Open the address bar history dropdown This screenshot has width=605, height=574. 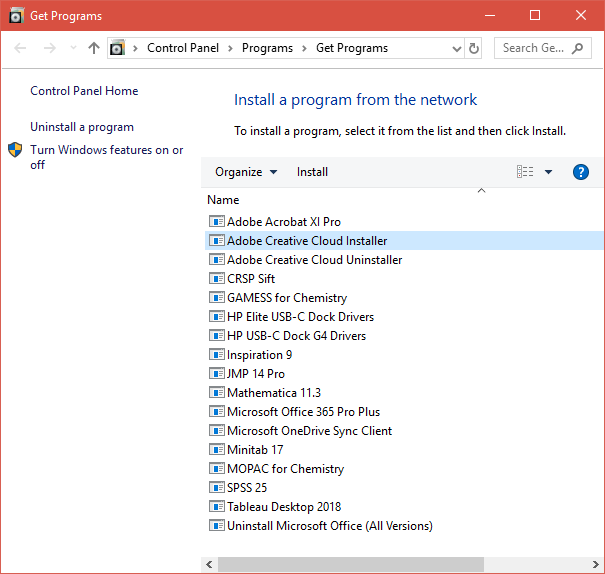[x=456, y=48]
